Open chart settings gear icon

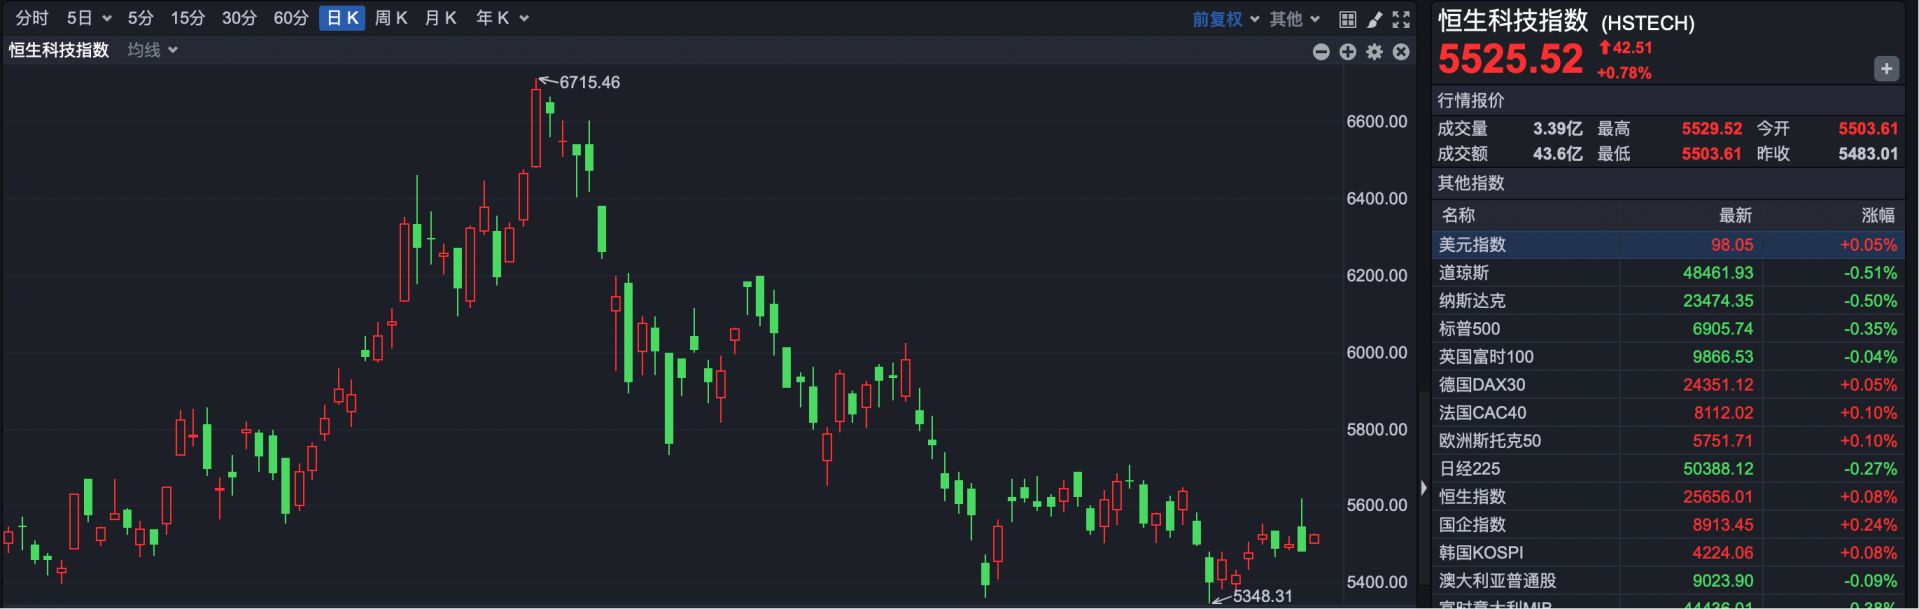tap(1375, 52)
